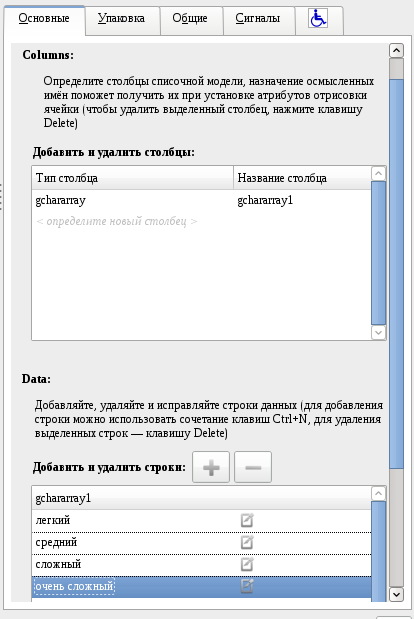The height and width of the screenshot is (619, 414).
Task: Click edit icon in очень сложный row
Action: 247,586
